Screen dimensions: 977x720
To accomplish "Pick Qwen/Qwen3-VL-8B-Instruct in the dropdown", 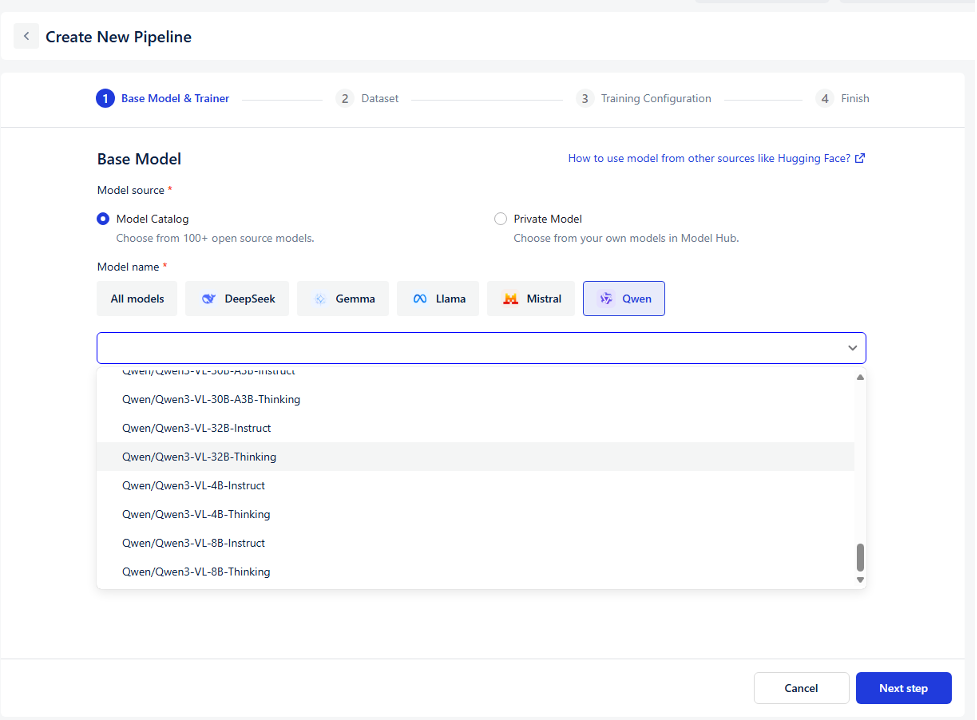I will coord(193,543).
